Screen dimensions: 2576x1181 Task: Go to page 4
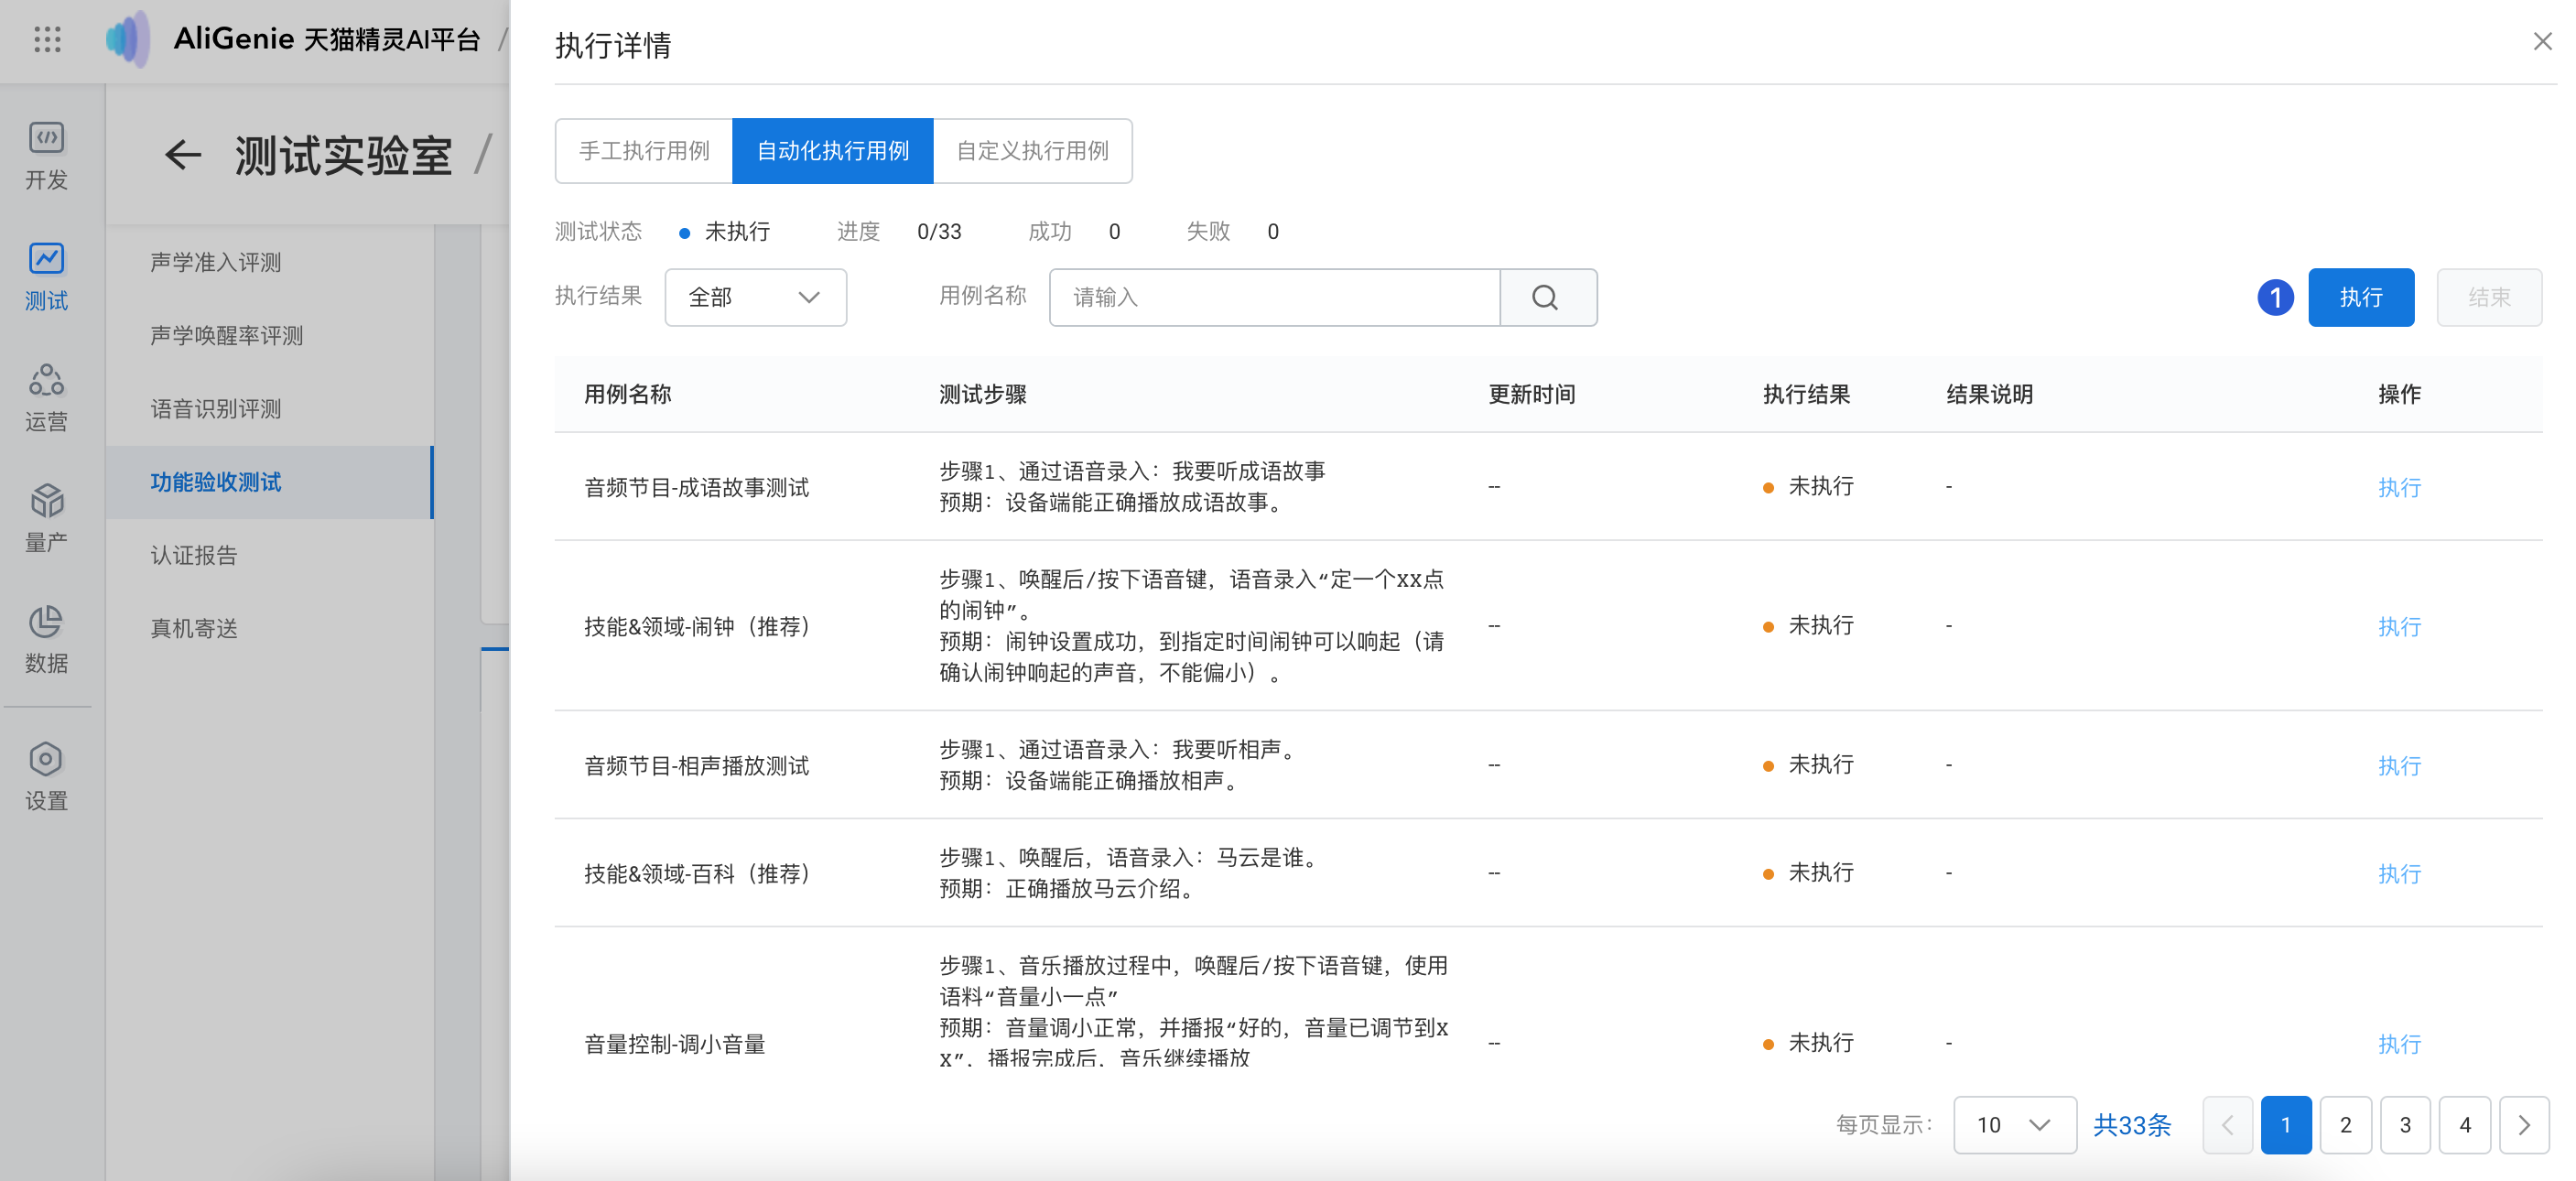coord(2465,1125)
